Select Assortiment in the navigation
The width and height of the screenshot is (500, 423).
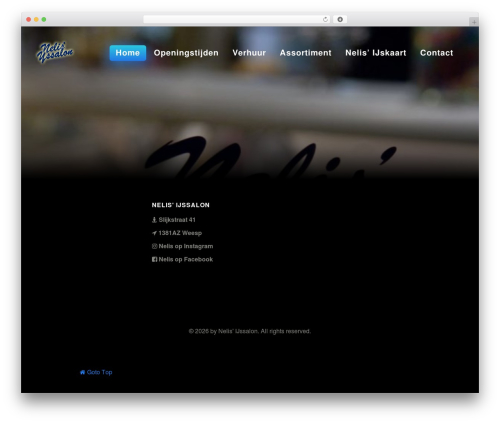(305, 53)
